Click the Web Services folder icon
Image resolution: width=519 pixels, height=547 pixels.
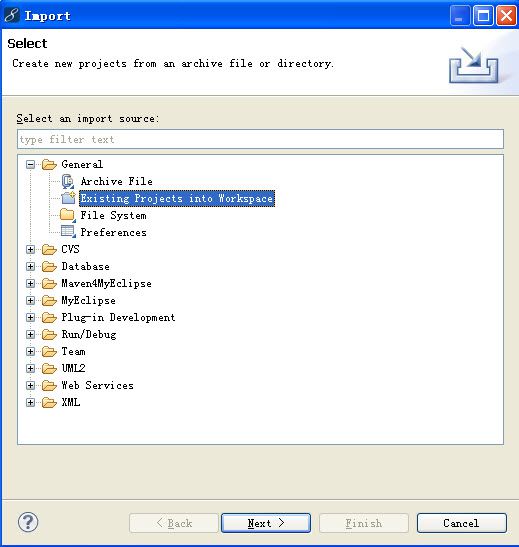(x=49, y=385)
